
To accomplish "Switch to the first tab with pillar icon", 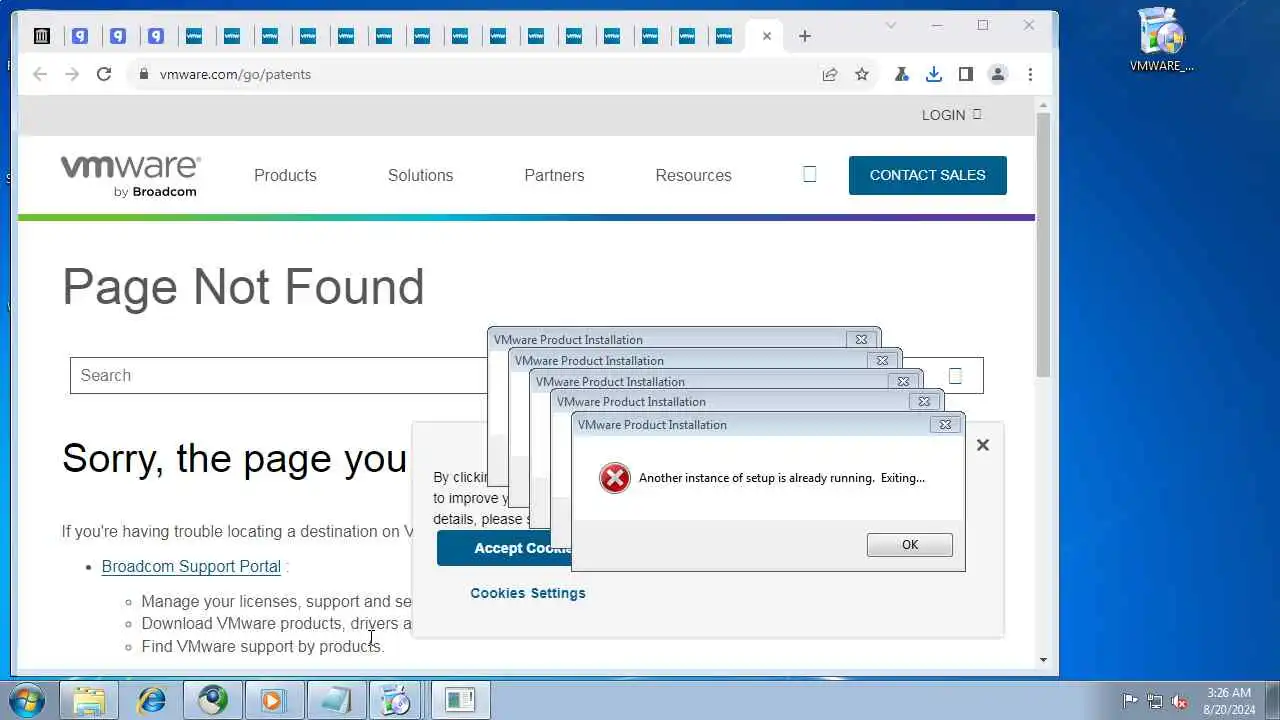I will pos(42,36).
